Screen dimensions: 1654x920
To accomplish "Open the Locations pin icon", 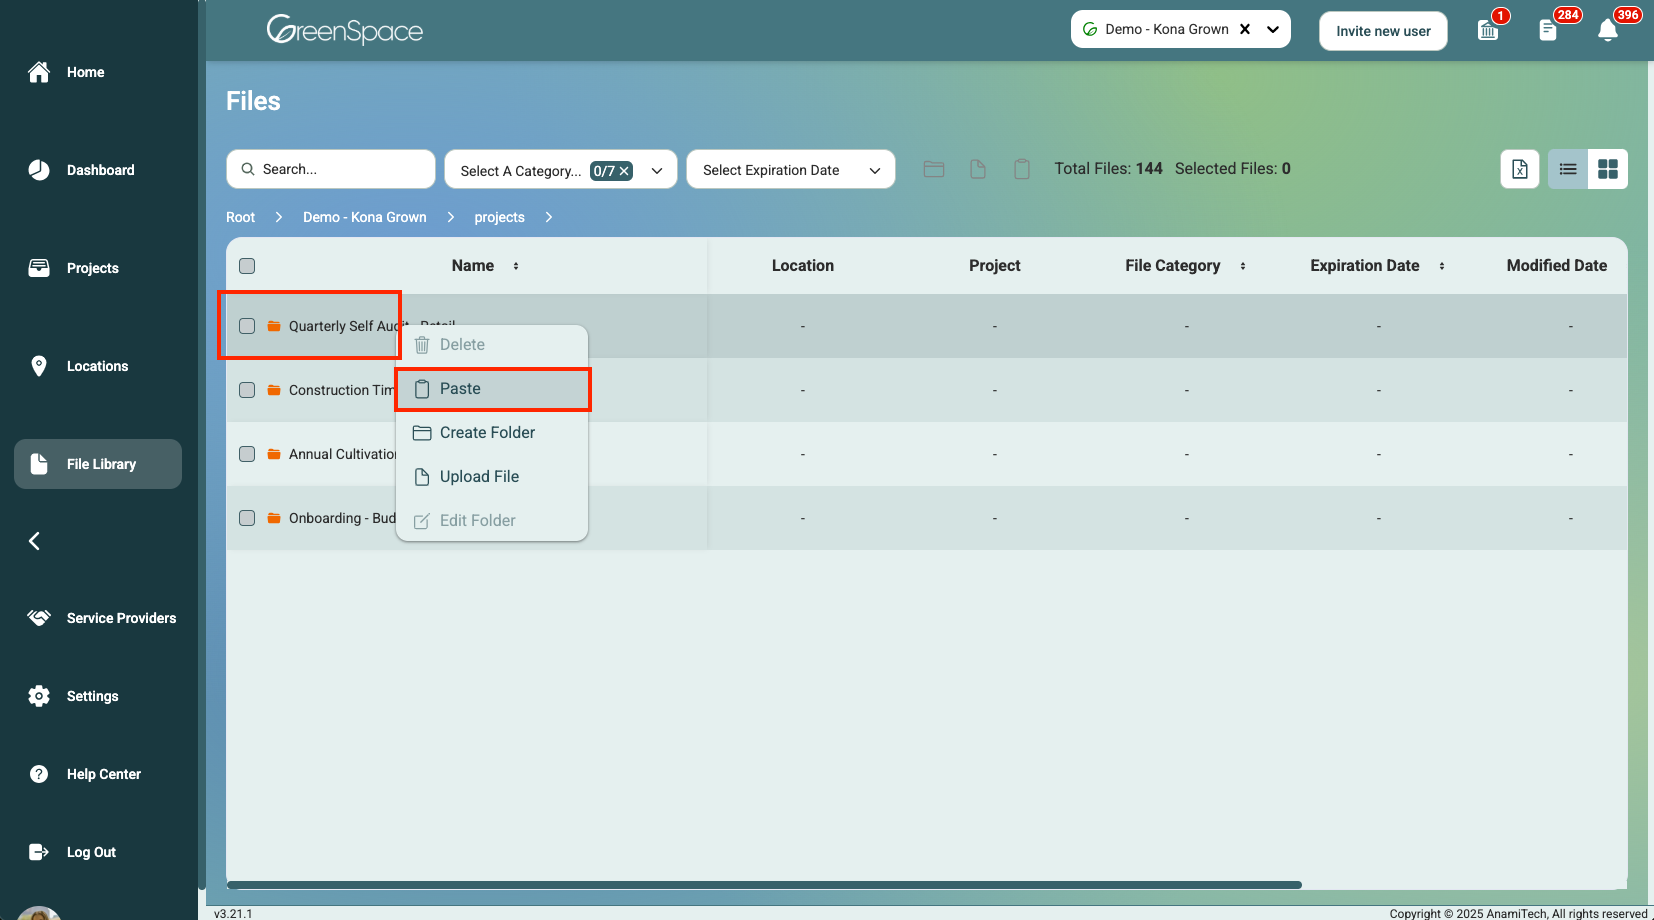I will 39,366.
